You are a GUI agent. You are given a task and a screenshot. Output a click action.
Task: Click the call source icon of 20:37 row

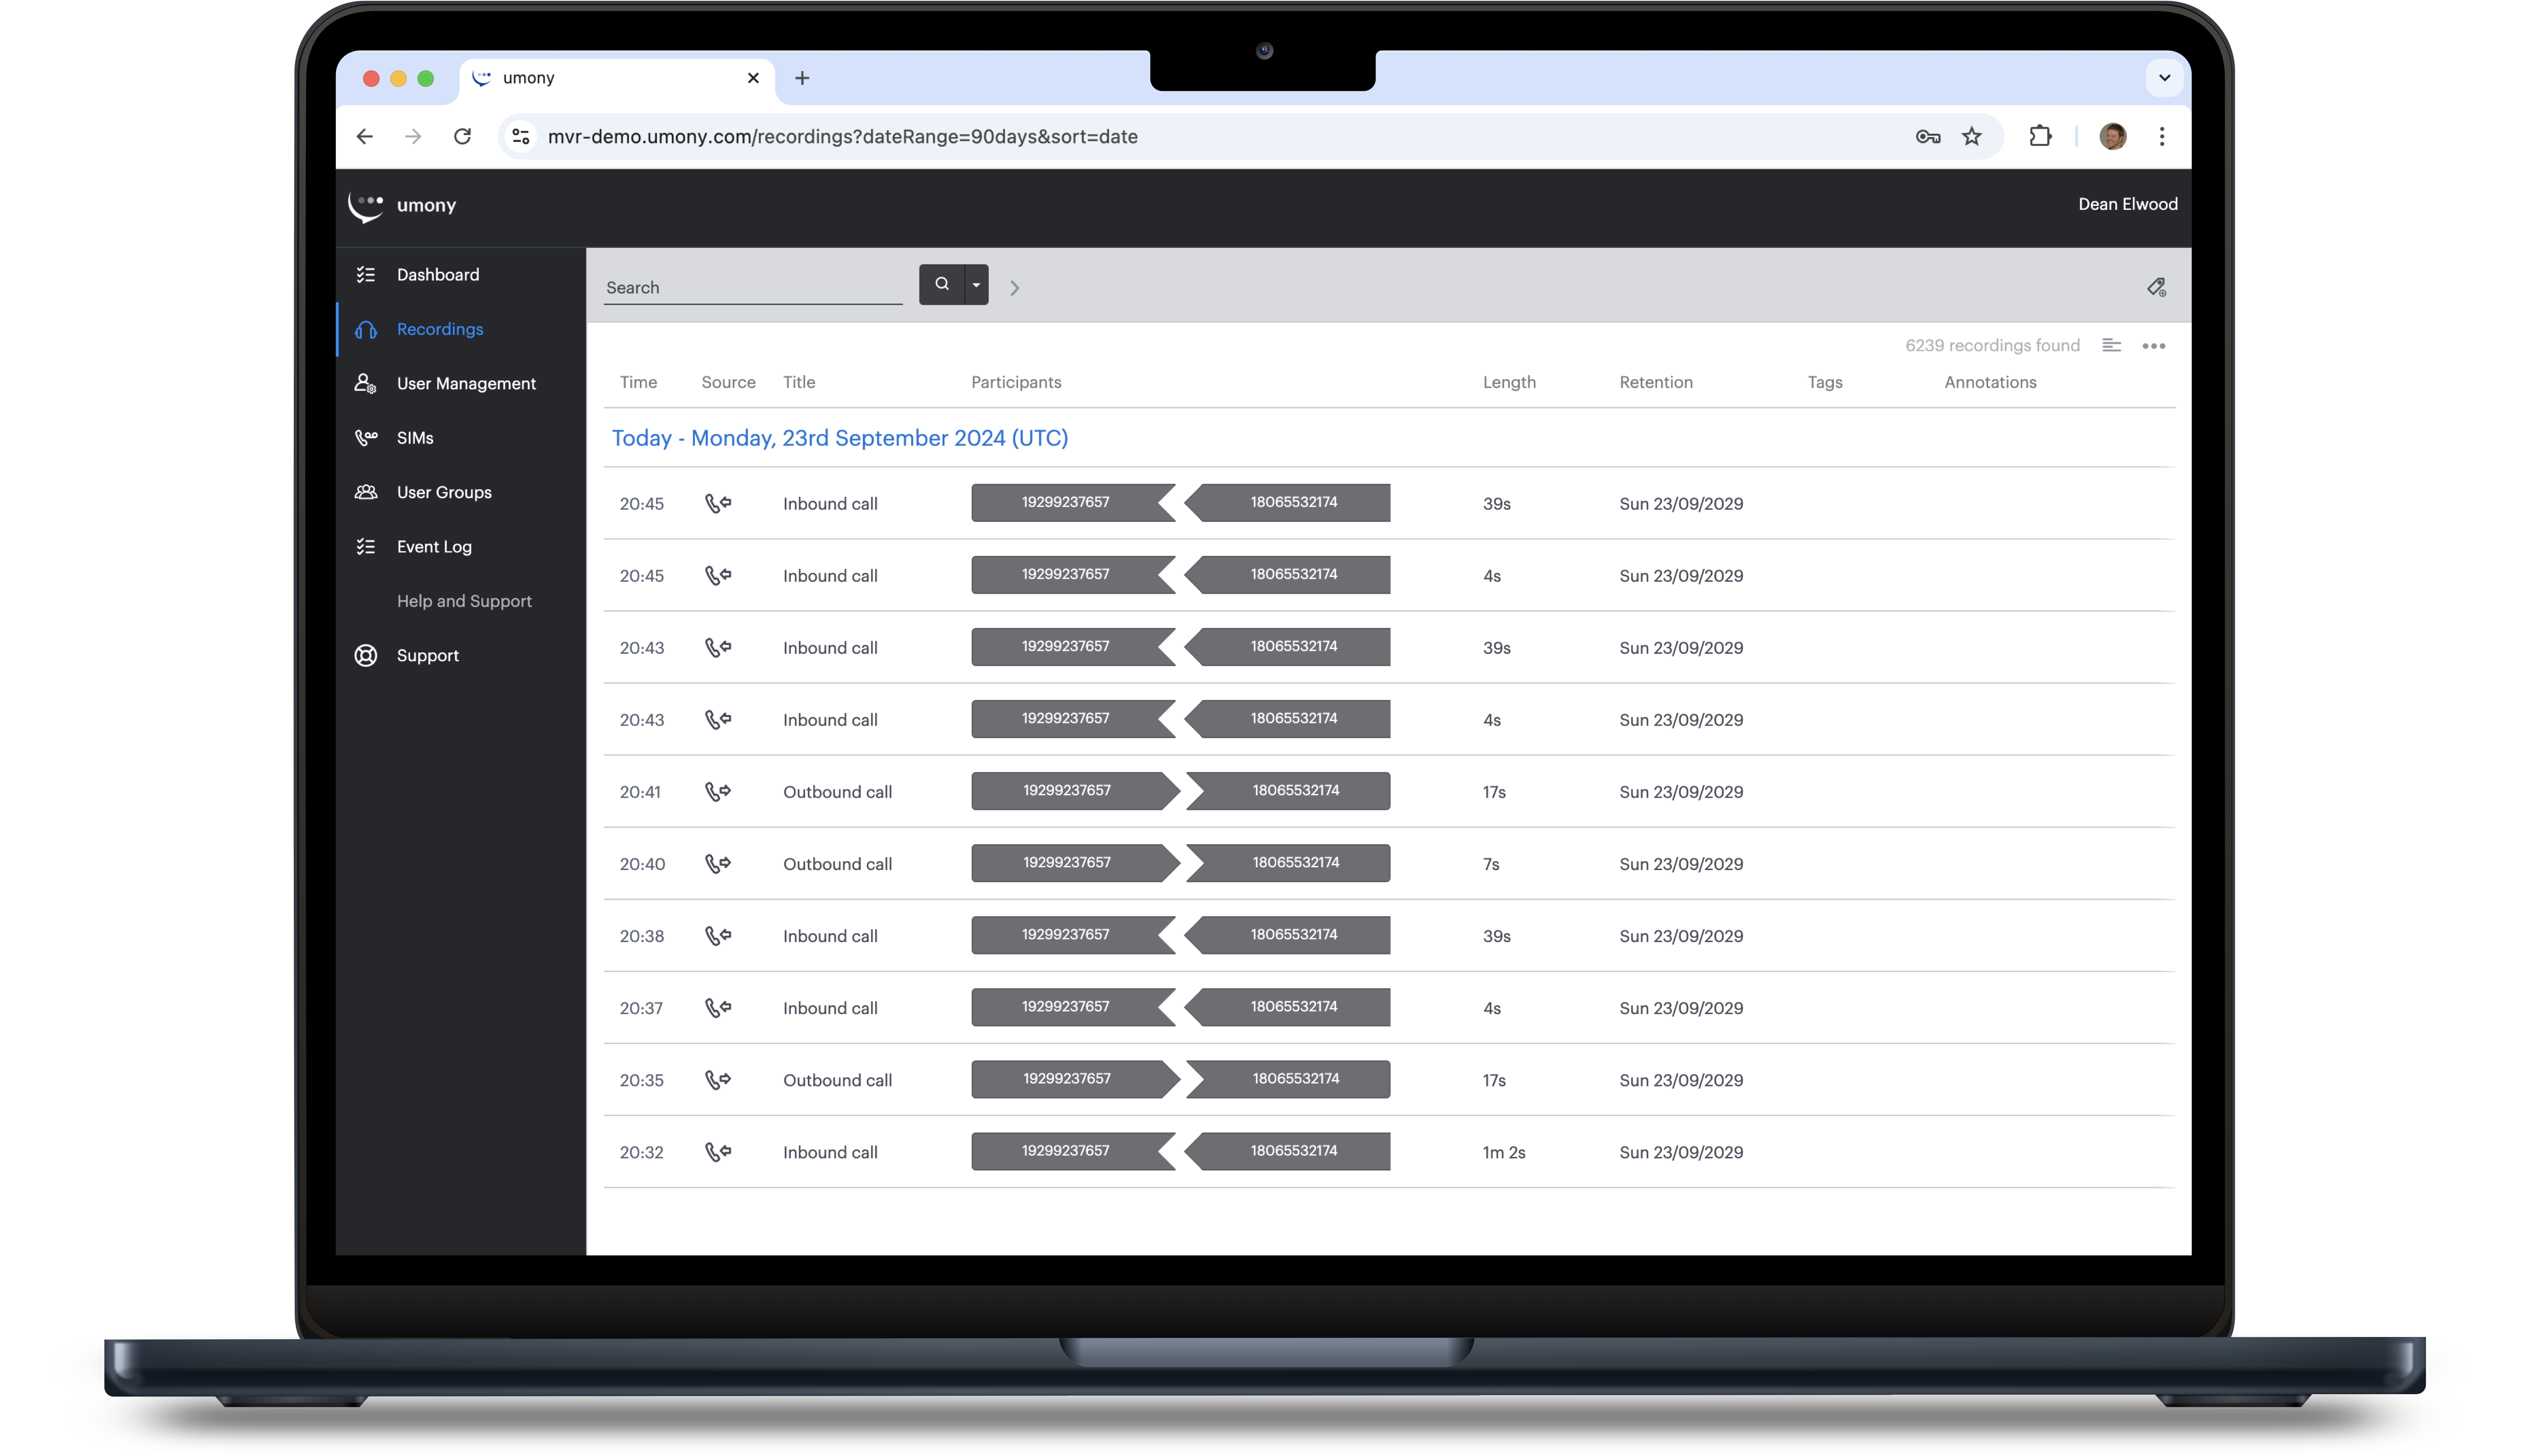[x=718, y=1007]
